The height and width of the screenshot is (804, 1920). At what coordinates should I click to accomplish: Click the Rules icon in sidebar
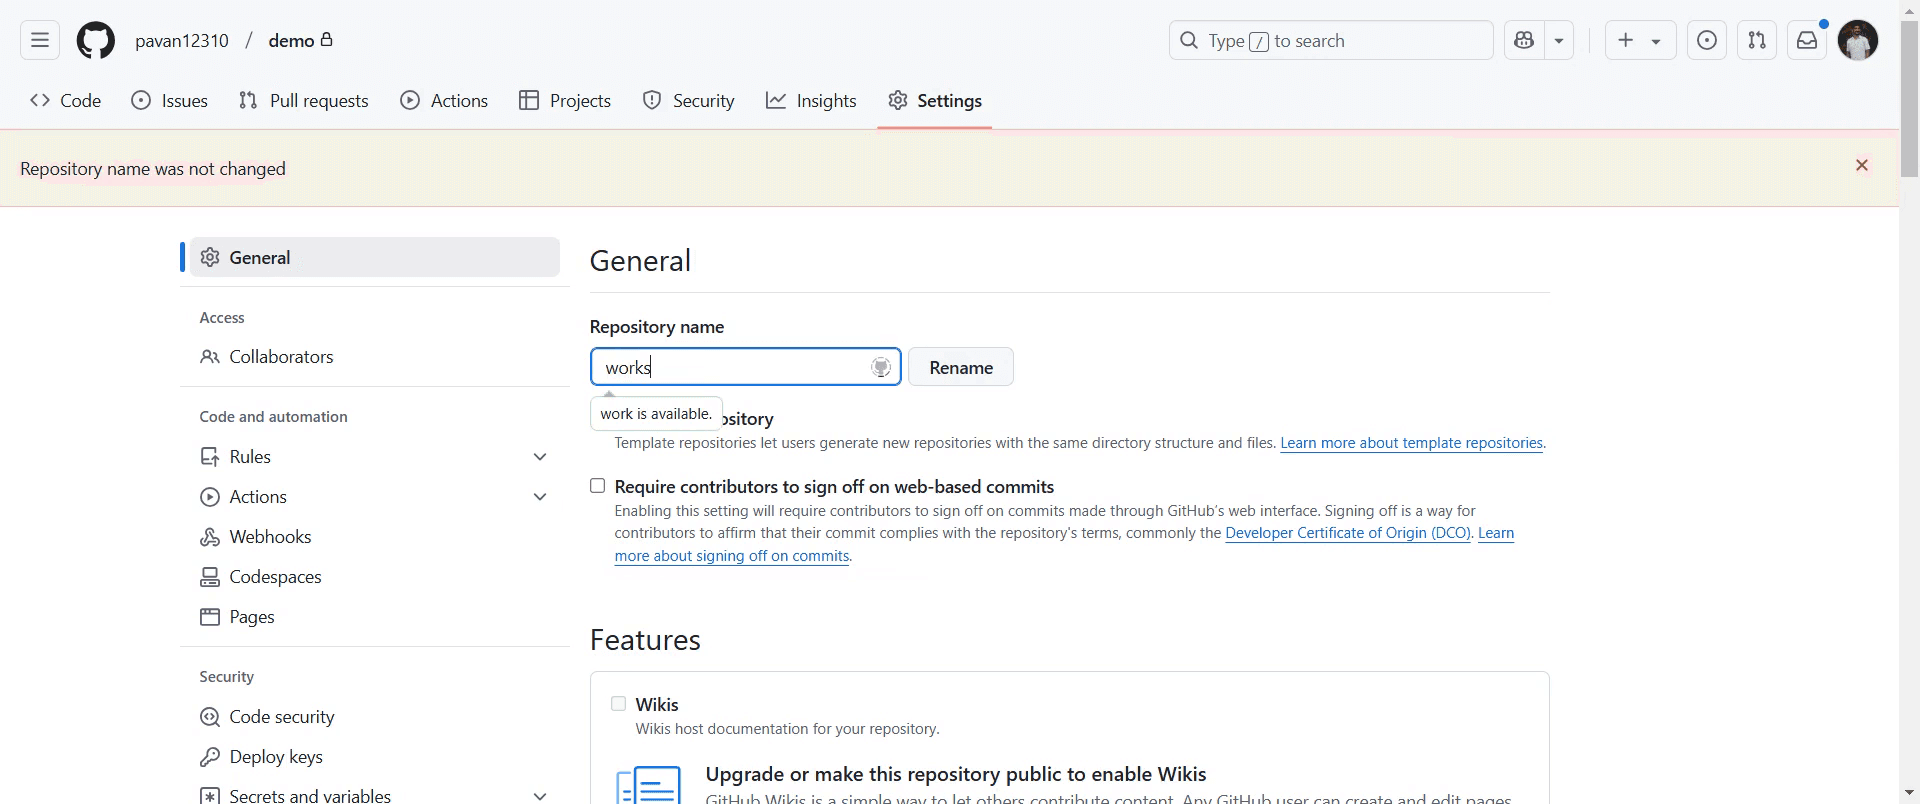[210, 457]
